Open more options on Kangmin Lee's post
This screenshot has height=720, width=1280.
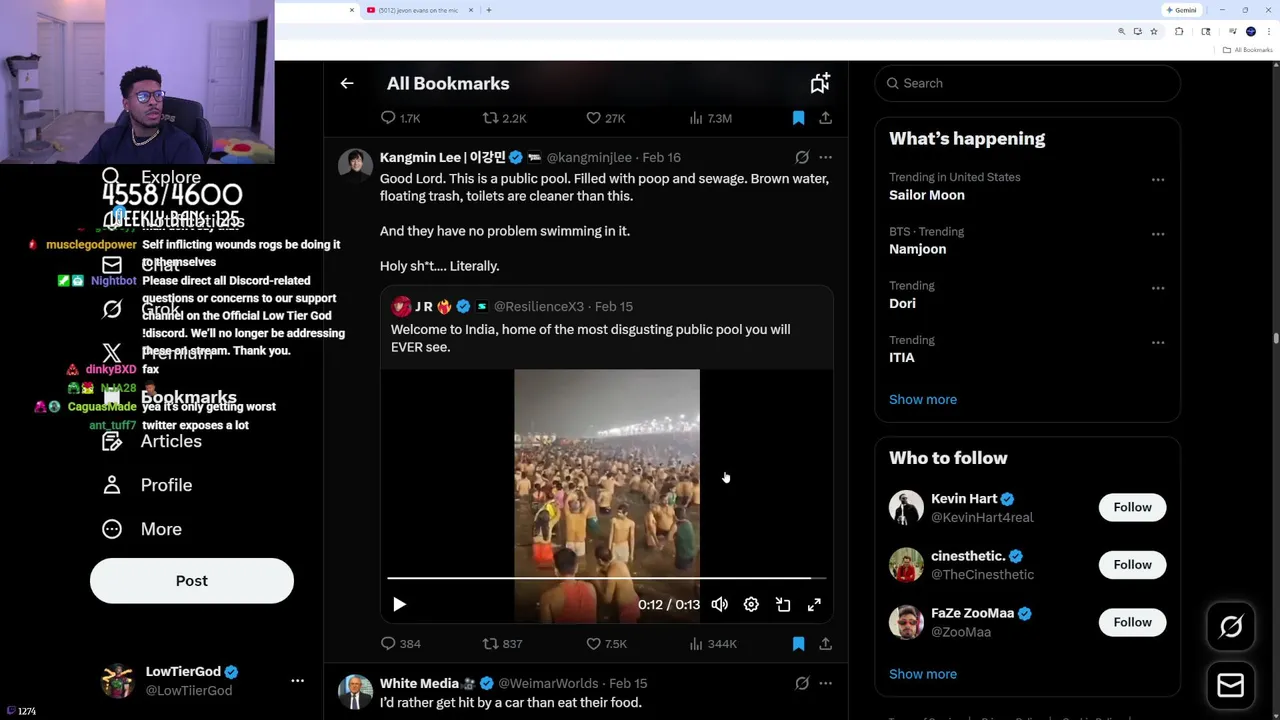point(825,157)
